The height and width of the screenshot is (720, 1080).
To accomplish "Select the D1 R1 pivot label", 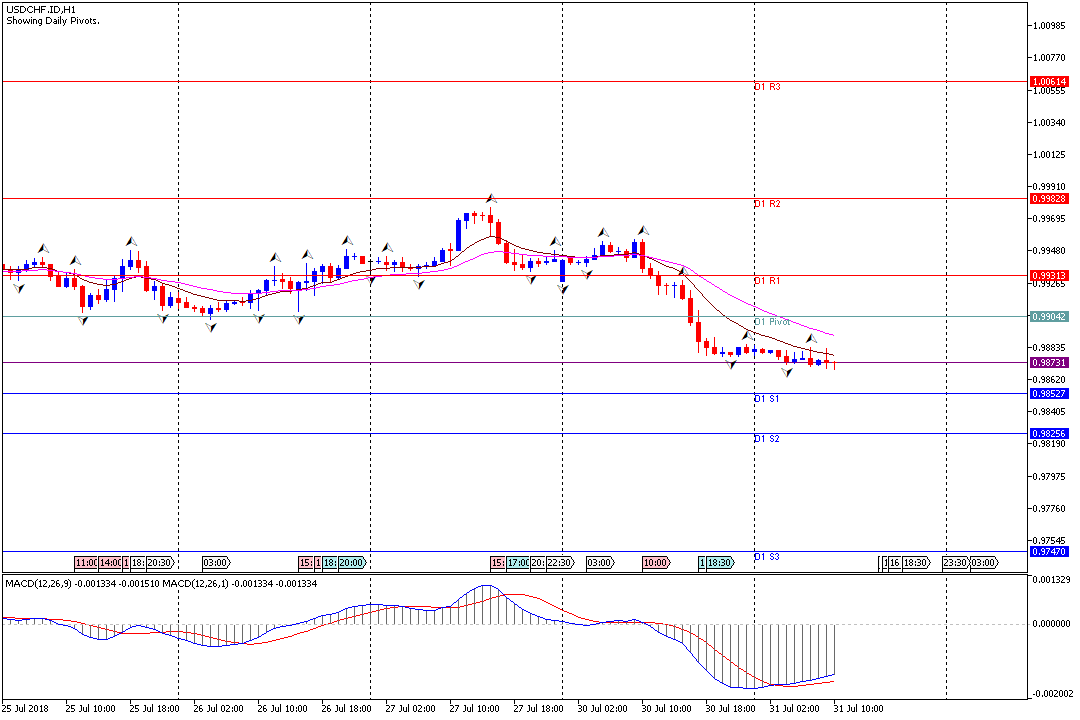I will [x=767, y=280].
